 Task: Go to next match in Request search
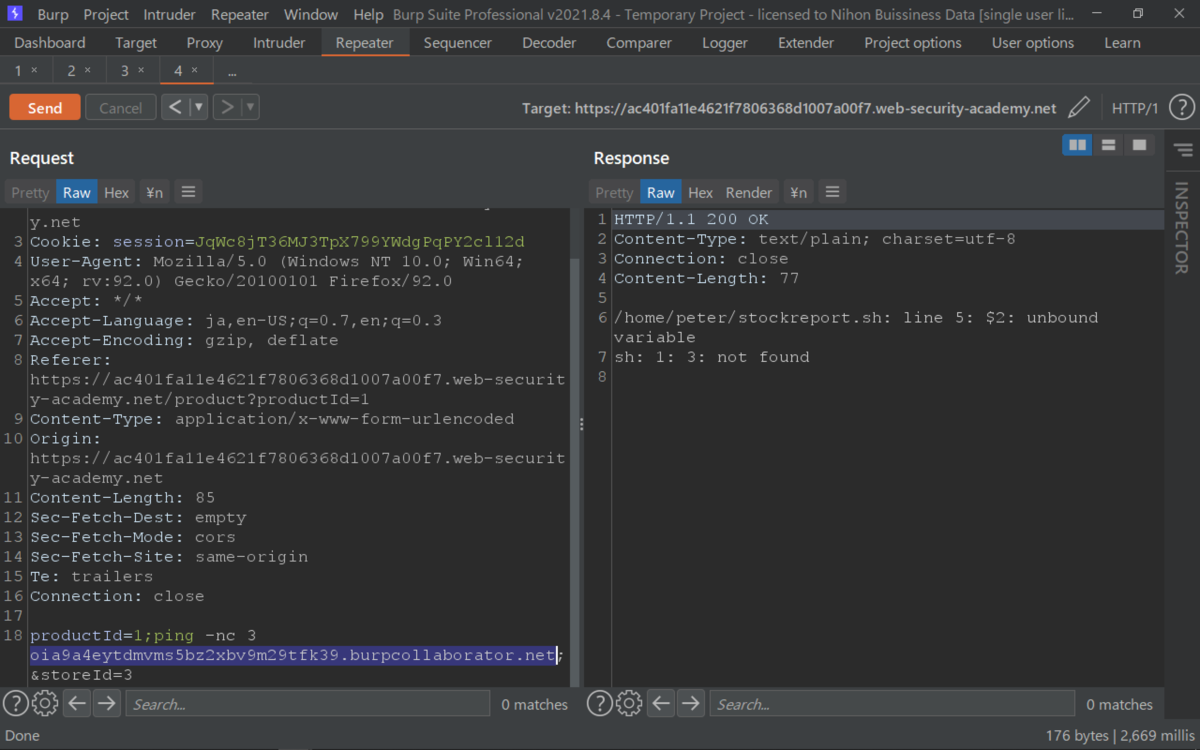point(106,704)
